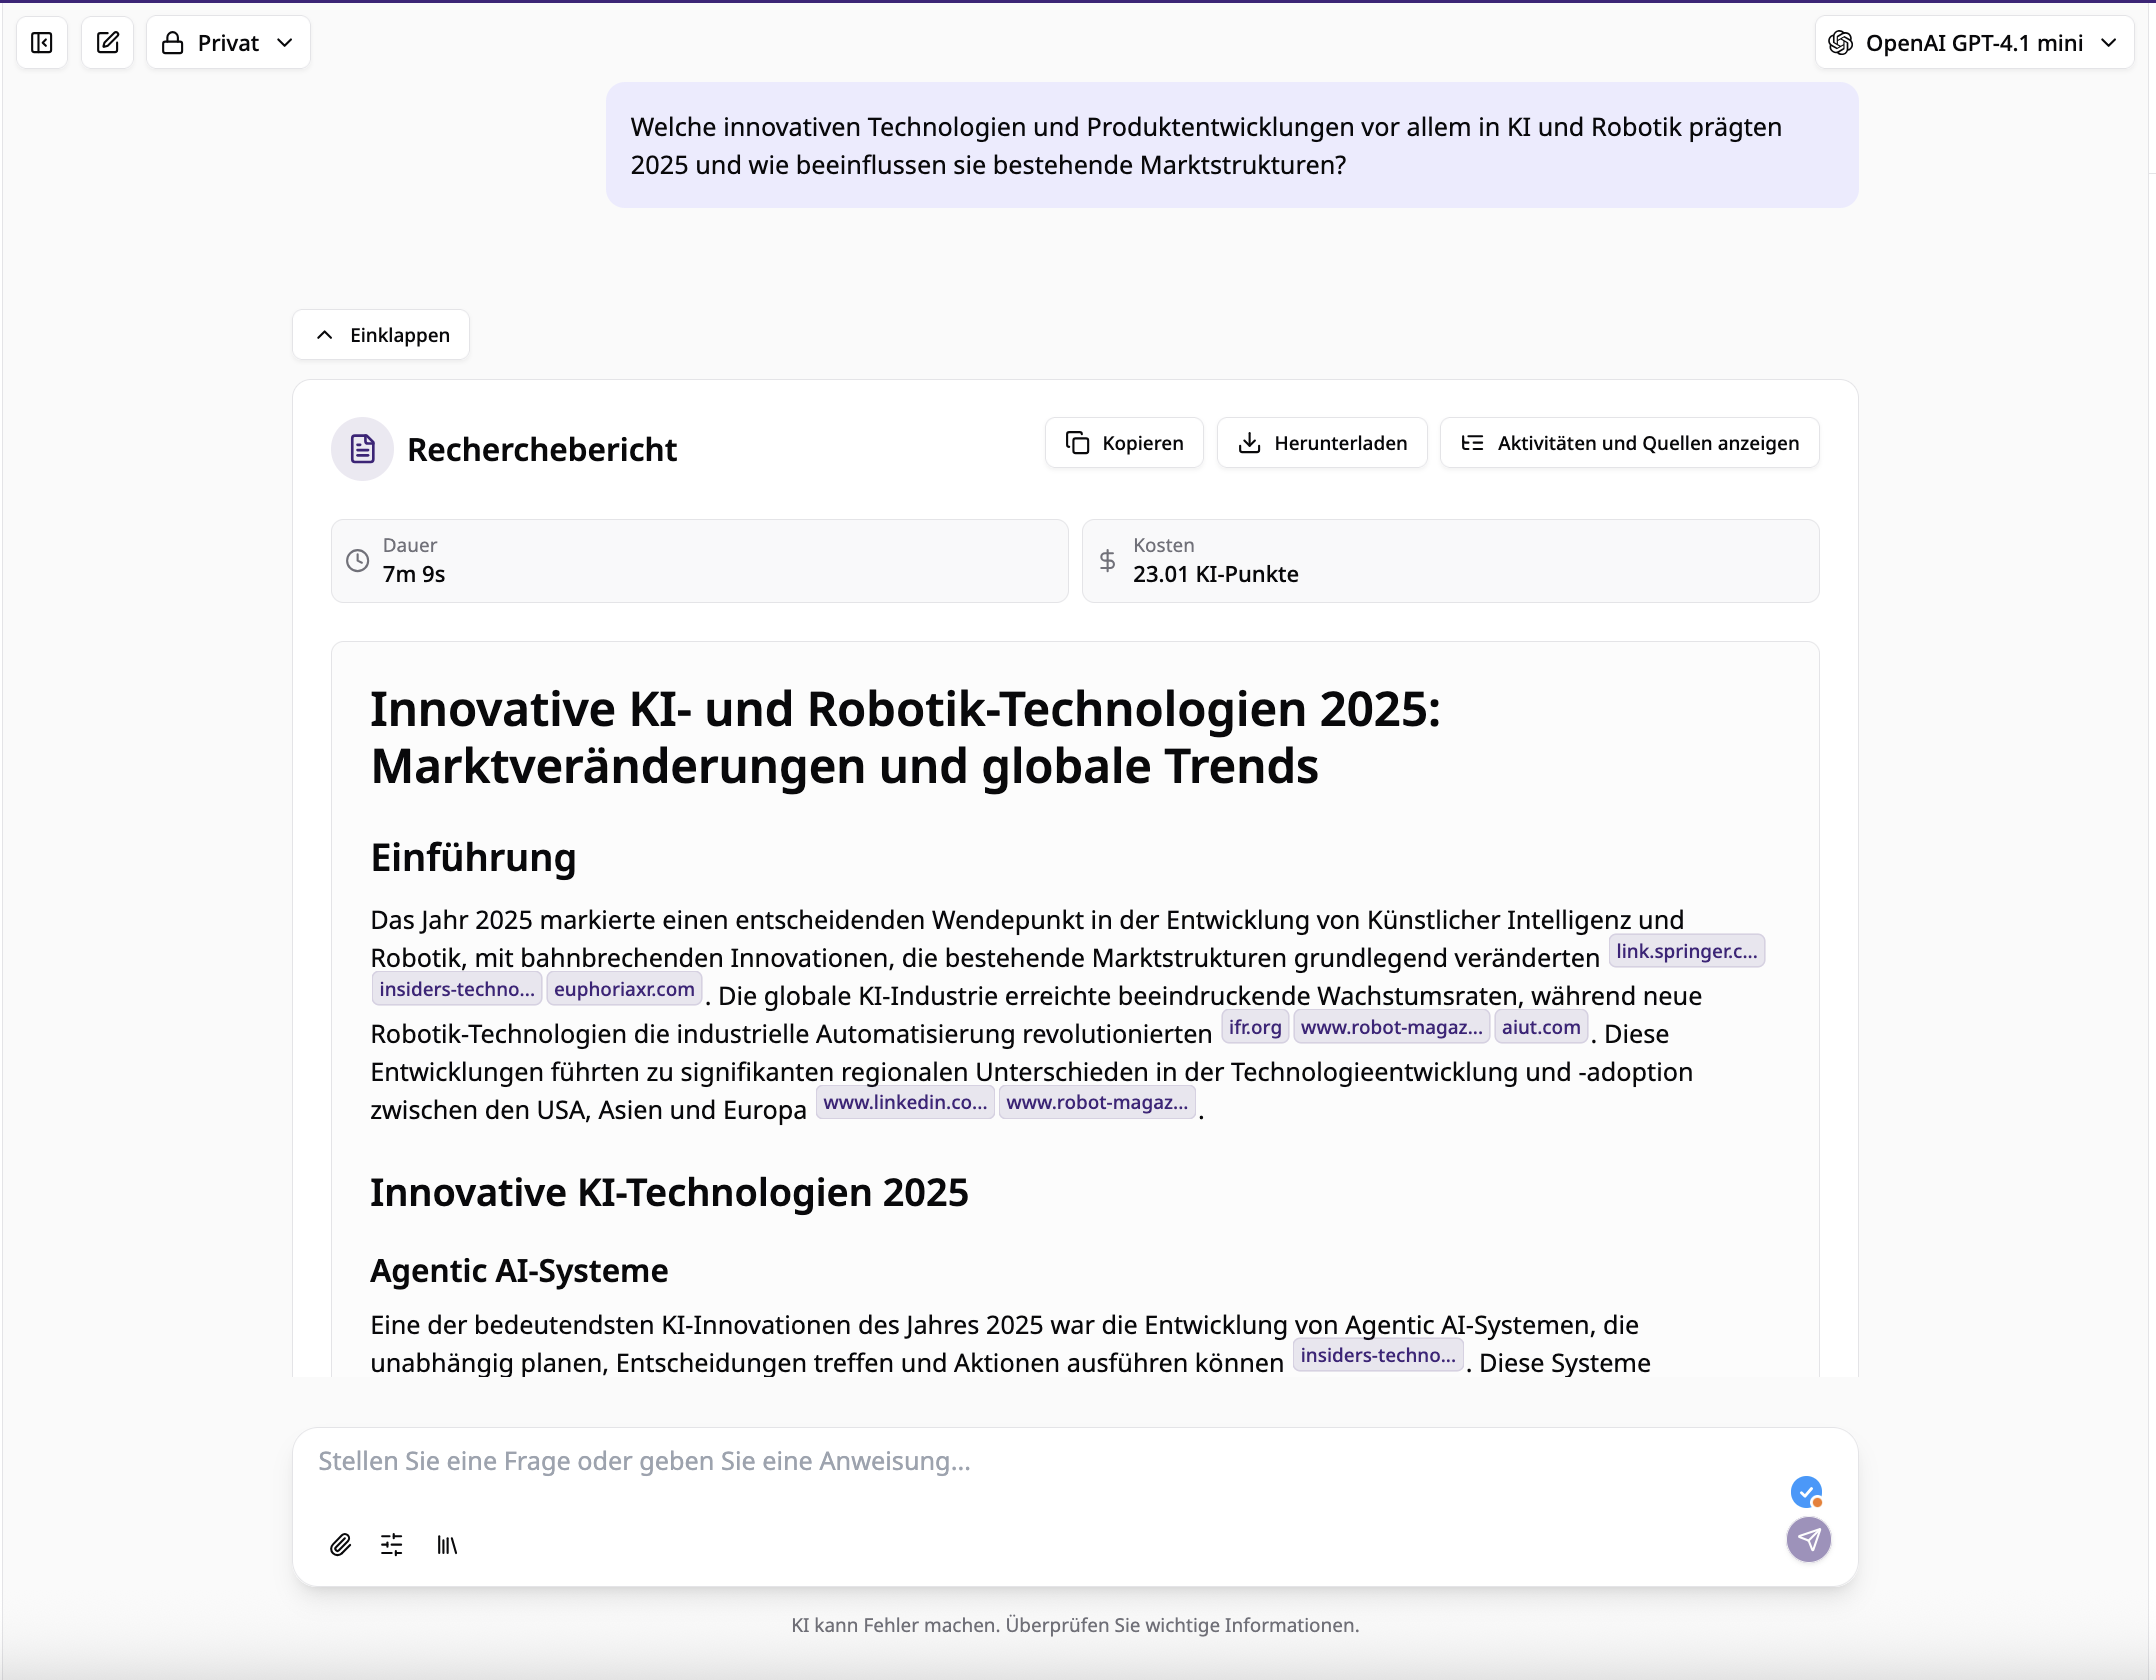Open the Privat visibility dropdown
Image resolution: width=2156 pixels, height=1680 pixels.
click(228, 42)
